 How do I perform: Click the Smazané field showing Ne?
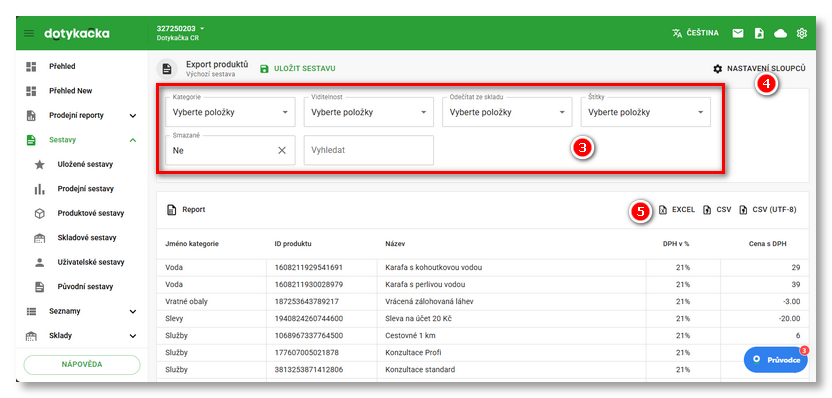point(230,150)
